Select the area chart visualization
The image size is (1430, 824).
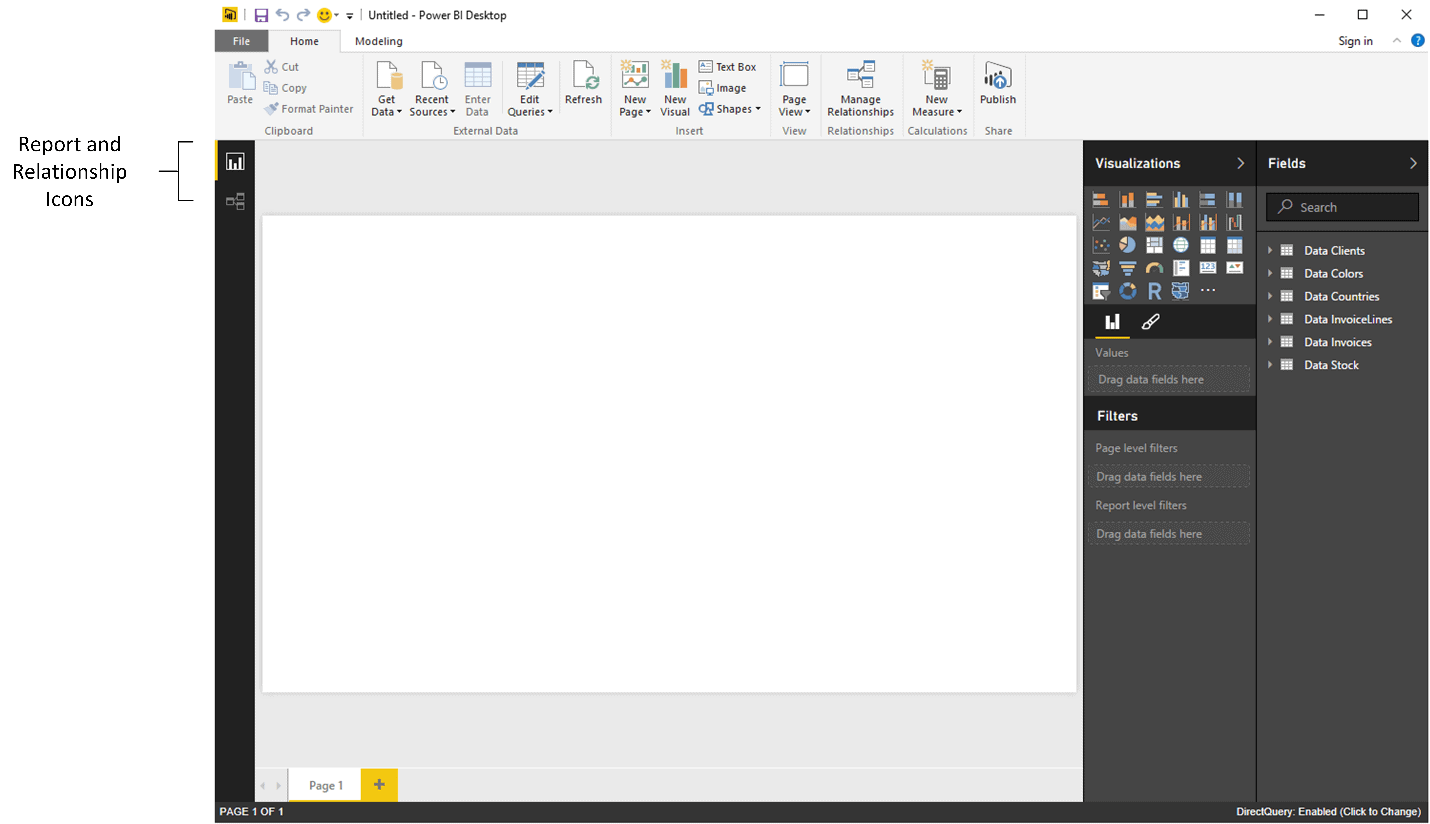tap(1128, 222)
